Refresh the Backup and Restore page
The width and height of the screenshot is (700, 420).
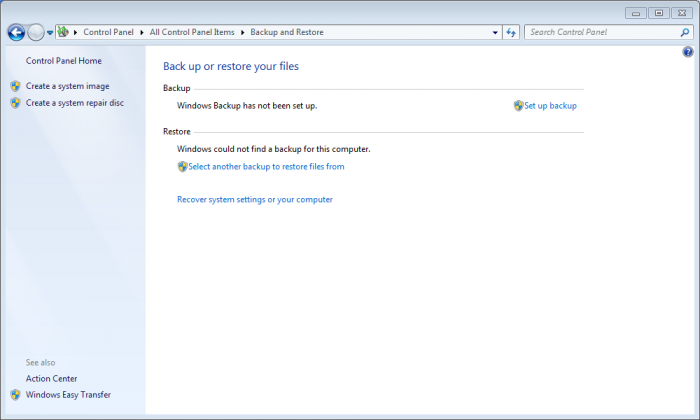click(511, 32)
